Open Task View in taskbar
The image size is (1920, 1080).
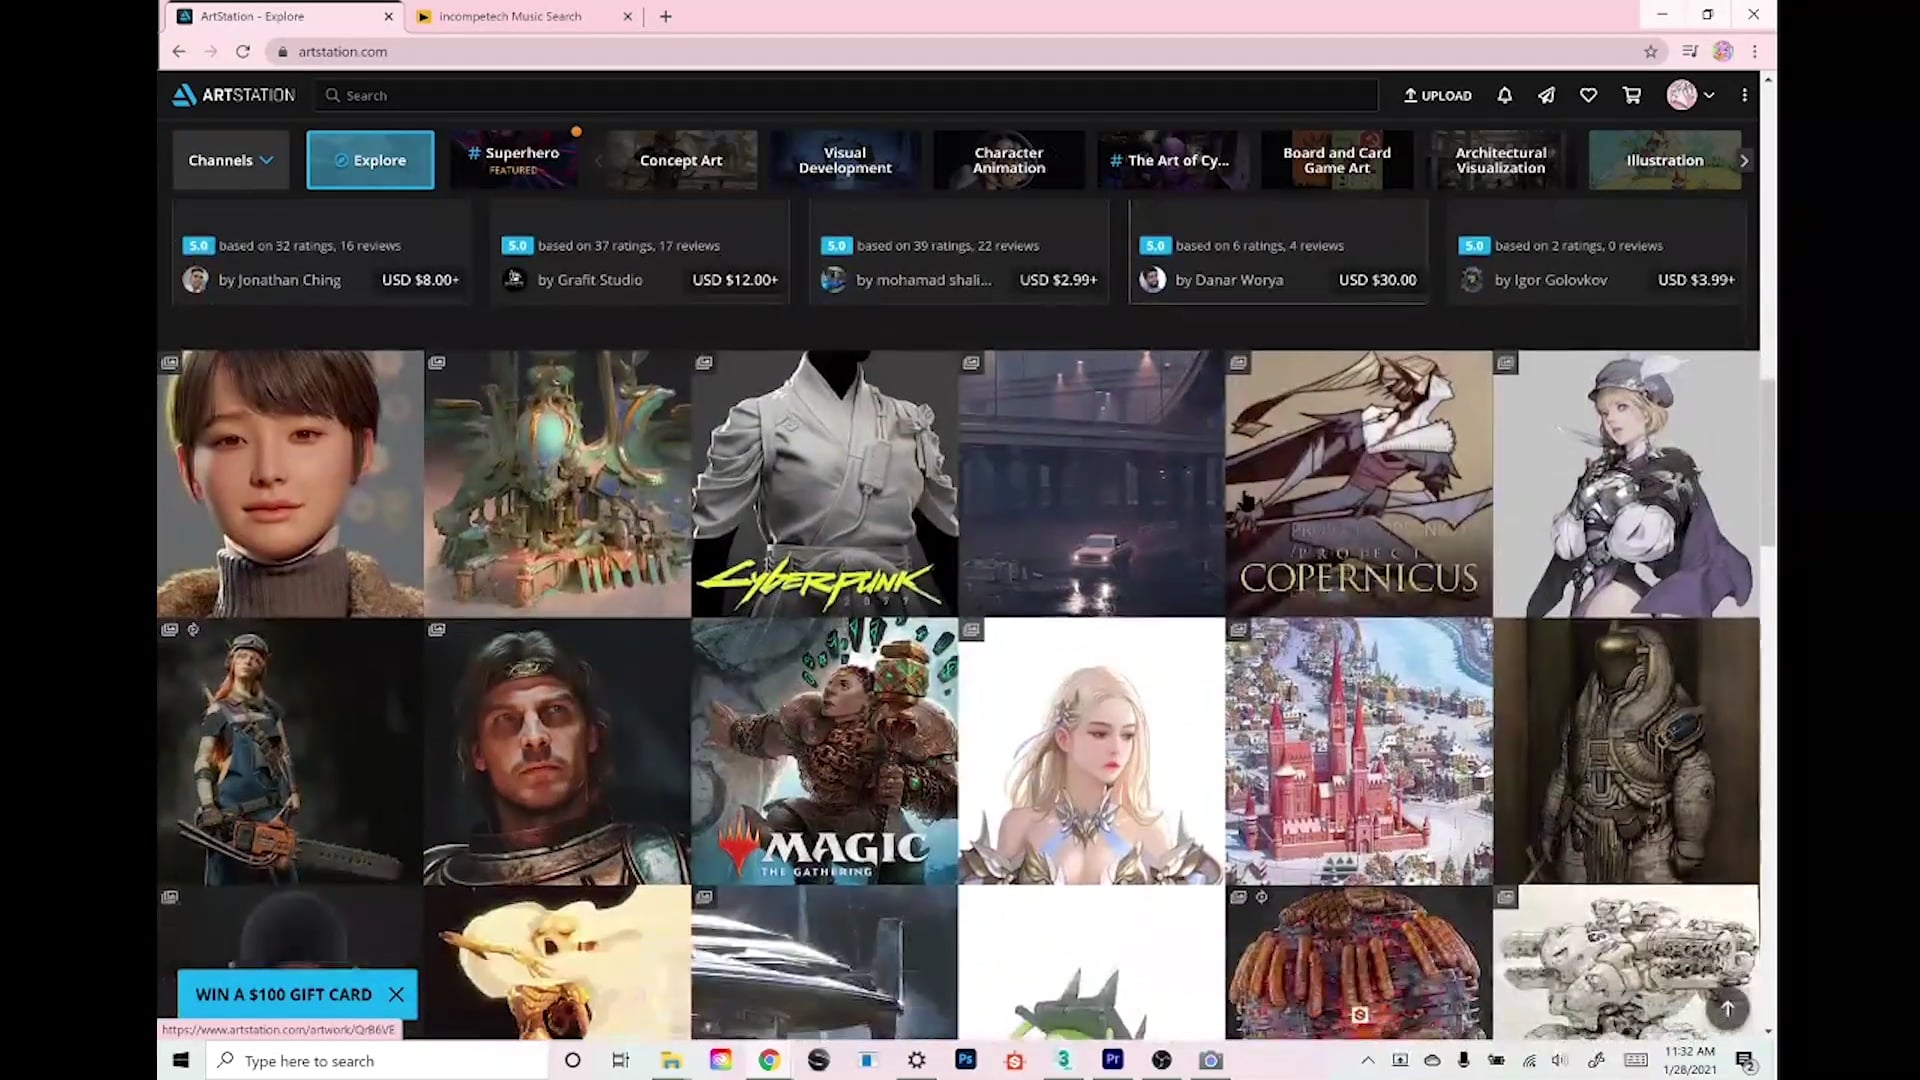pos(621,1060)
